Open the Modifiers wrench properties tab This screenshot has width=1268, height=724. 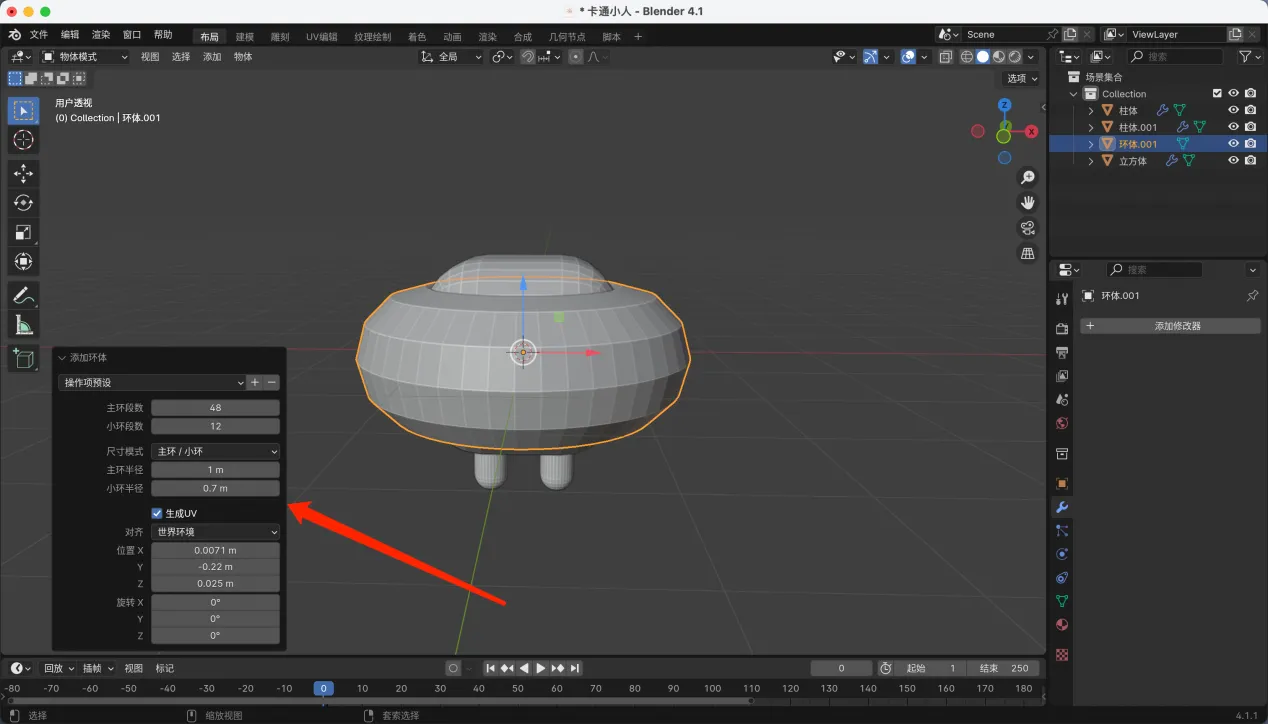[x=1062, y=507]
